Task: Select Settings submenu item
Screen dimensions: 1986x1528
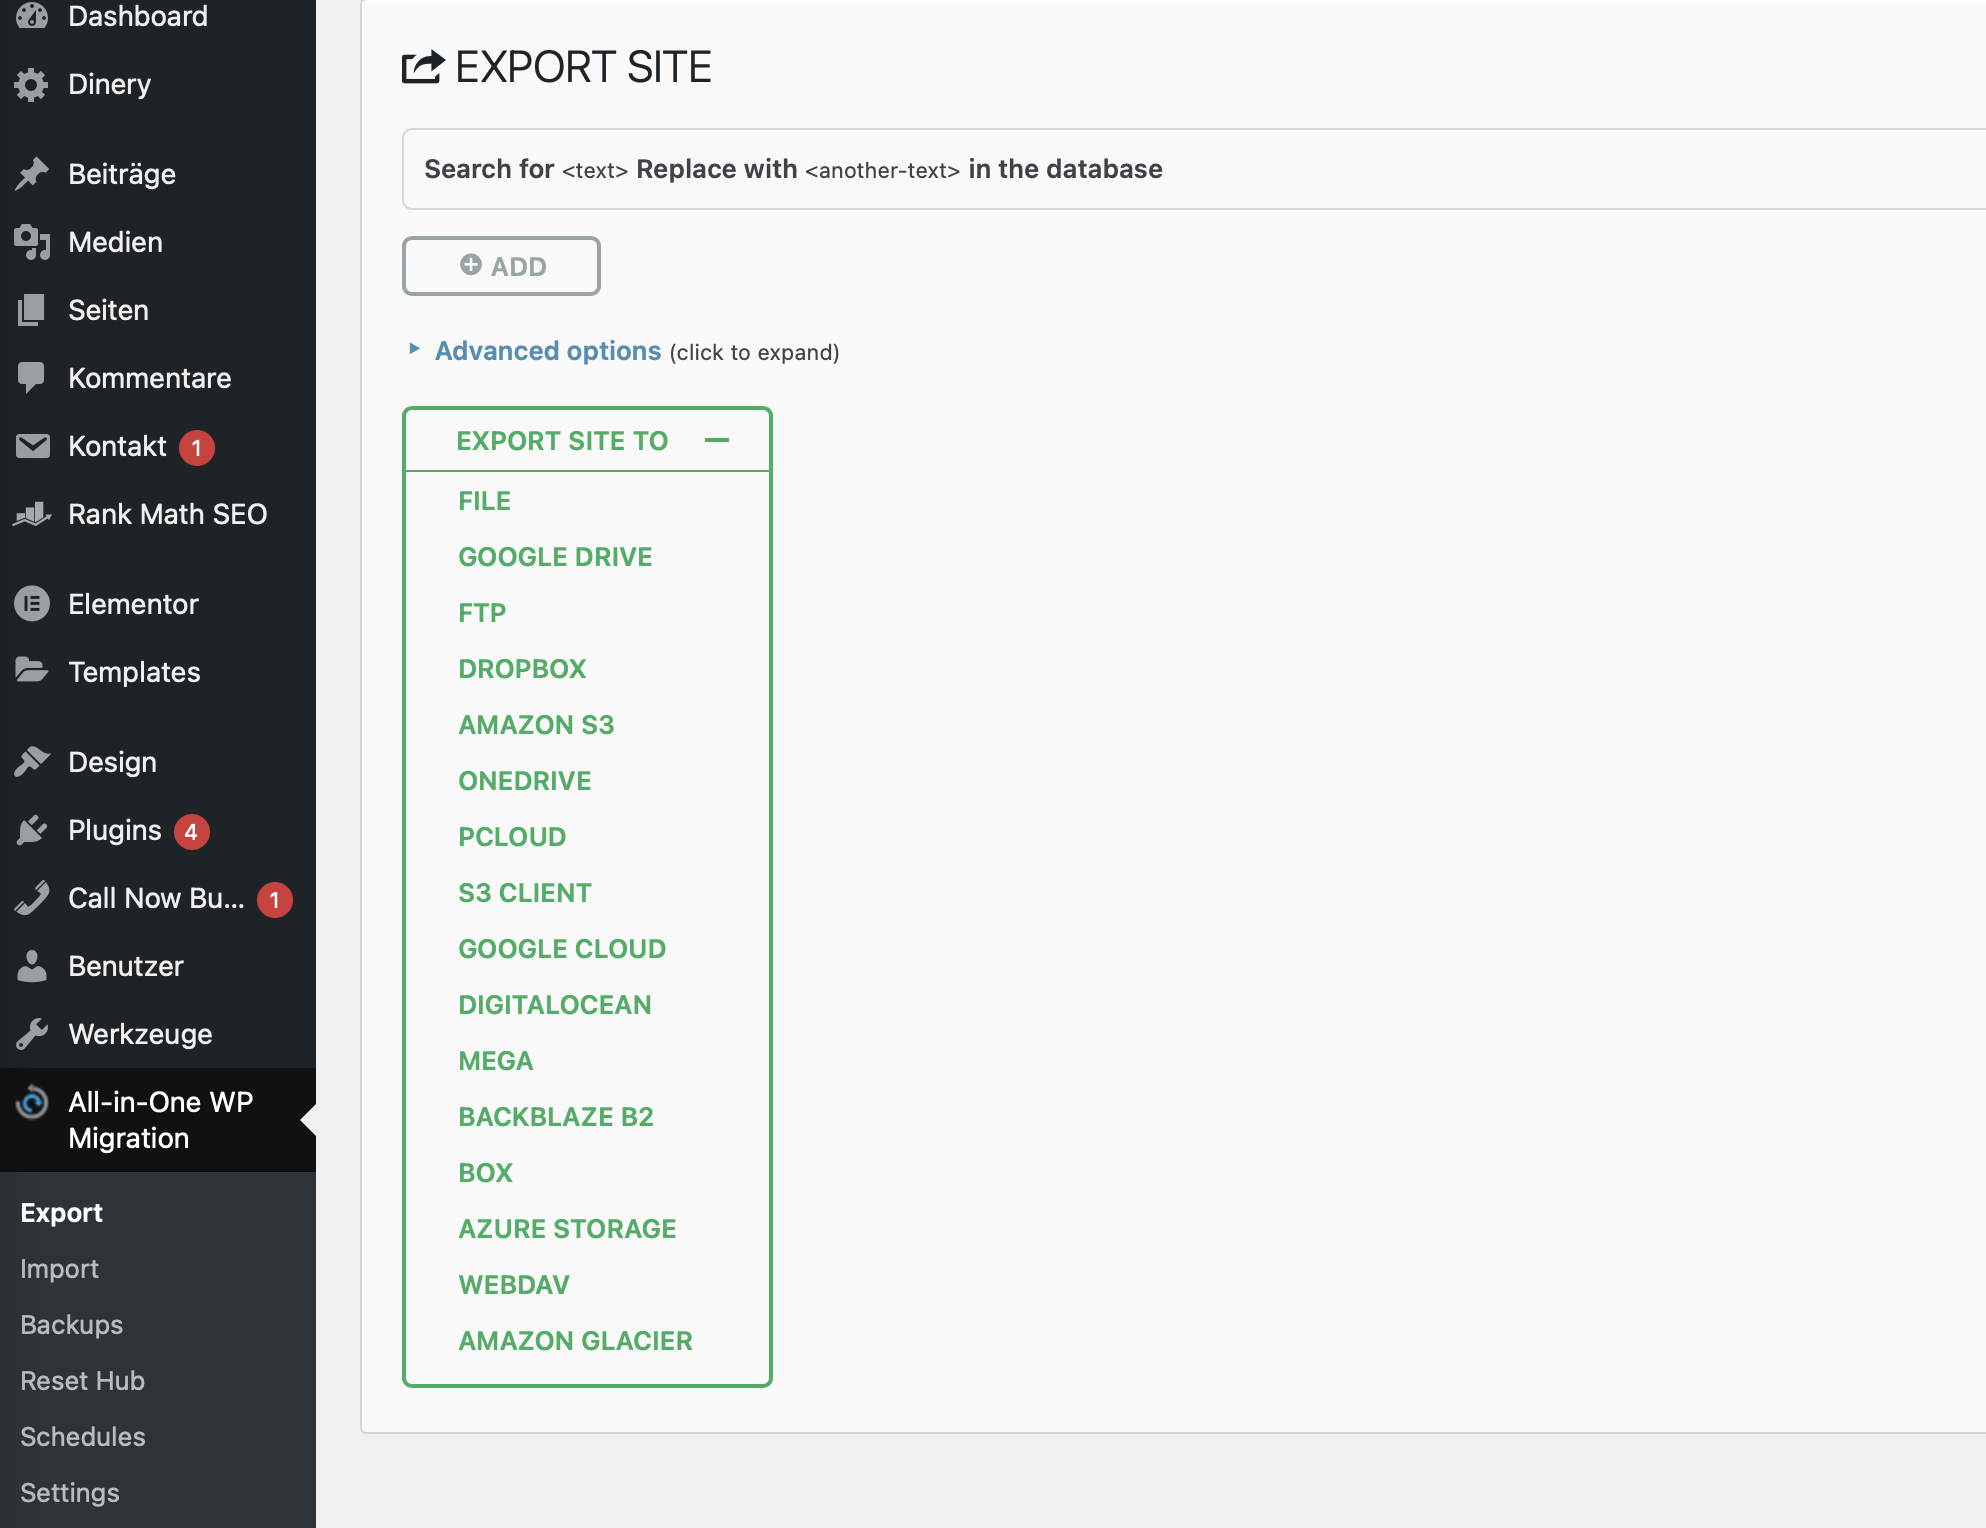Action: [70, 1493]
